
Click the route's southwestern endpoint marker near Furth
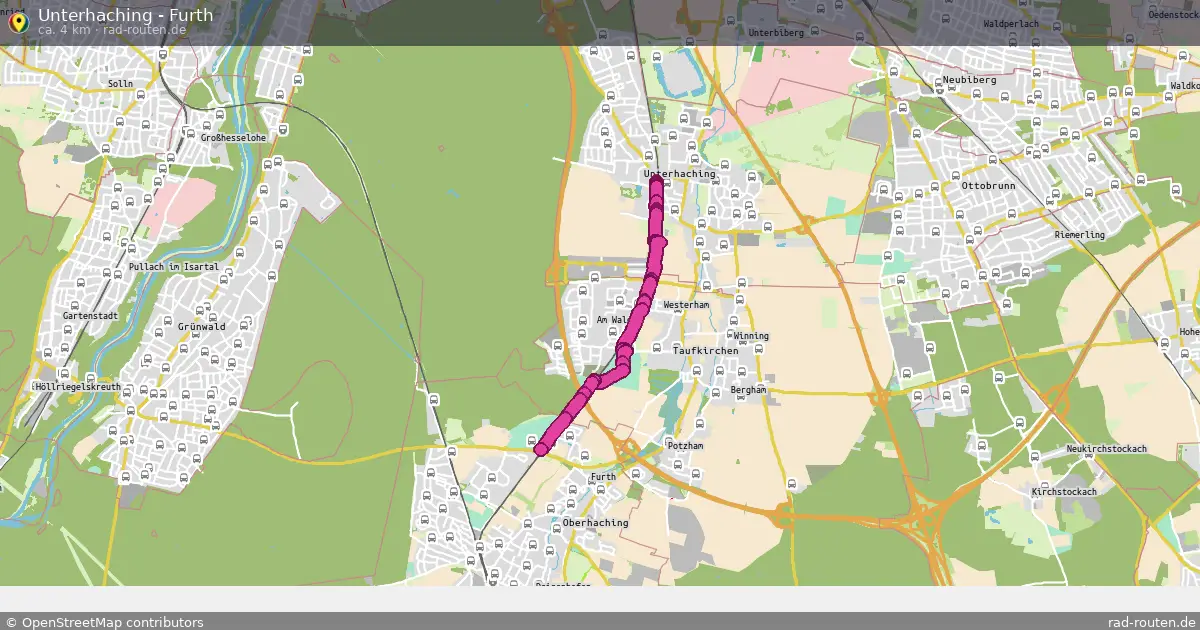(541, 450)
